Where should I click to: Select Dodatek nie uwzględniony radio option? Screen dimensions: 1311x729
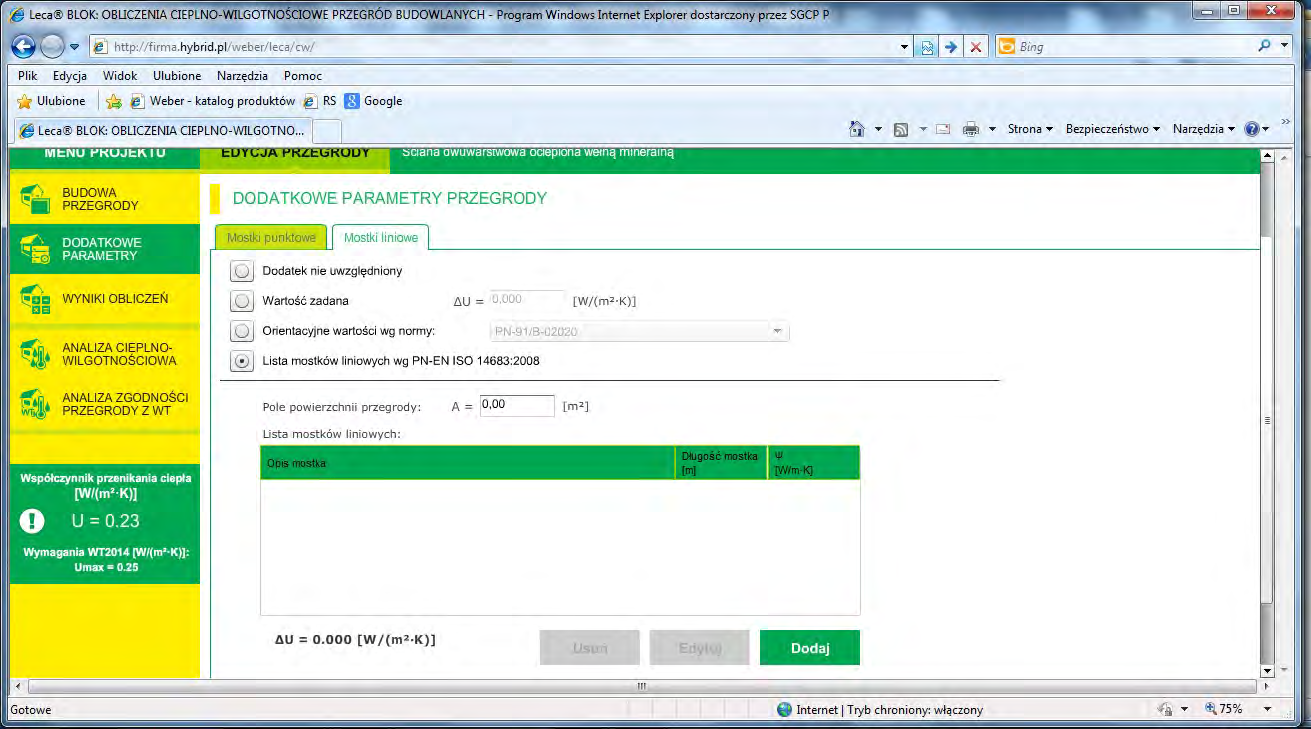click(x=241, y=270)
